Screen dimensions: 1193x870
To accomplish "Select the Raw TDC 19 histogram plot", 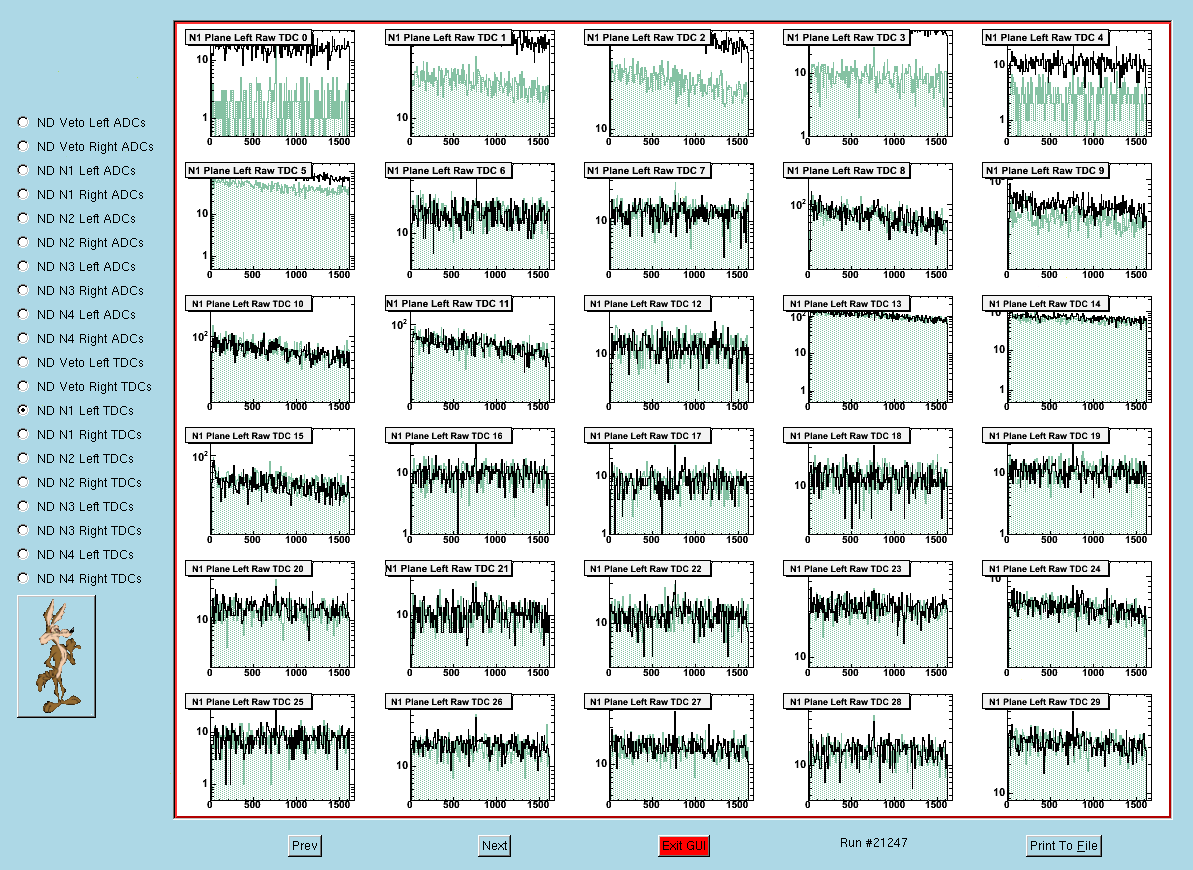I will tap(1067, 486).
